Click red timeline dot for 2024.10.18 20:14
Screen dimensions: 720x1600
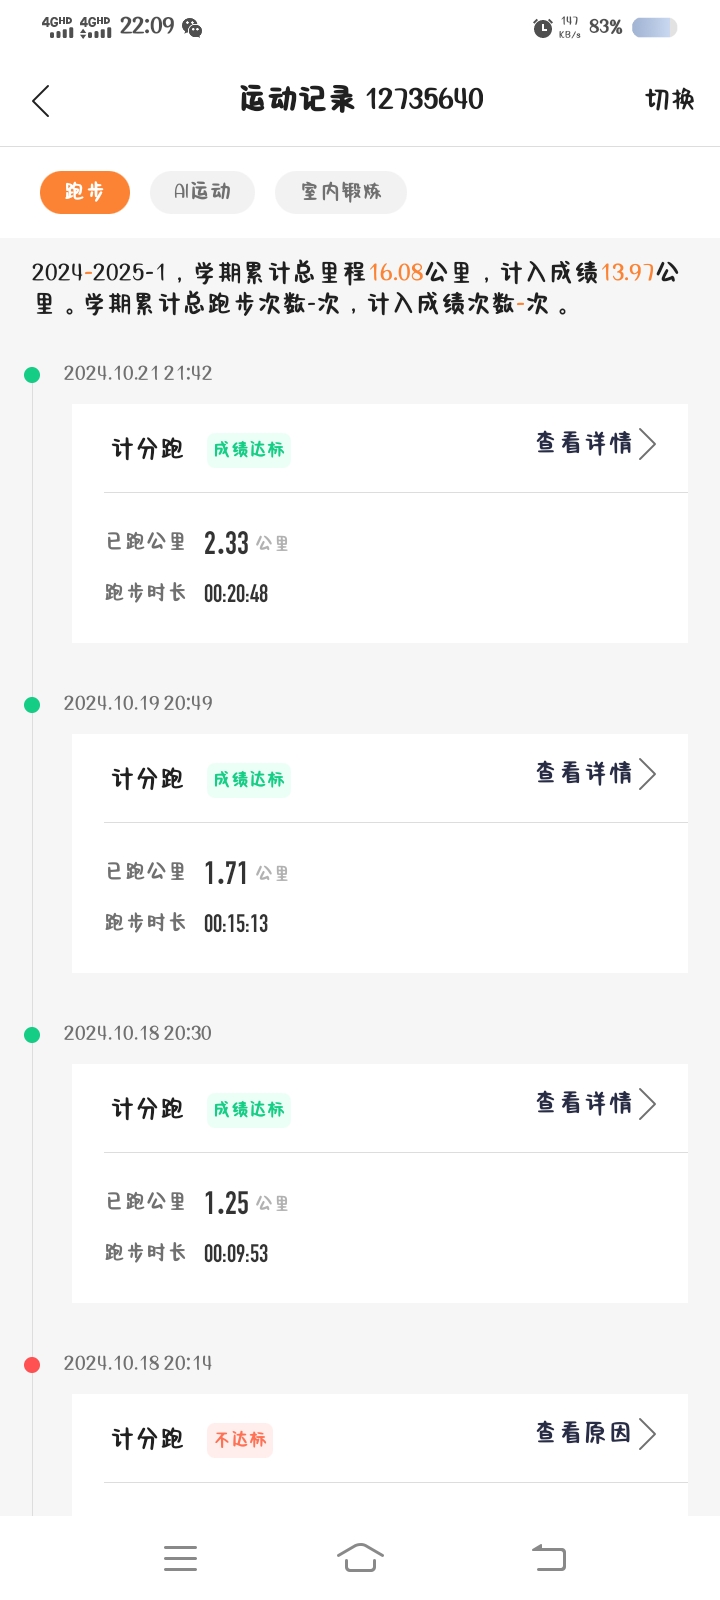point(32,1365)
